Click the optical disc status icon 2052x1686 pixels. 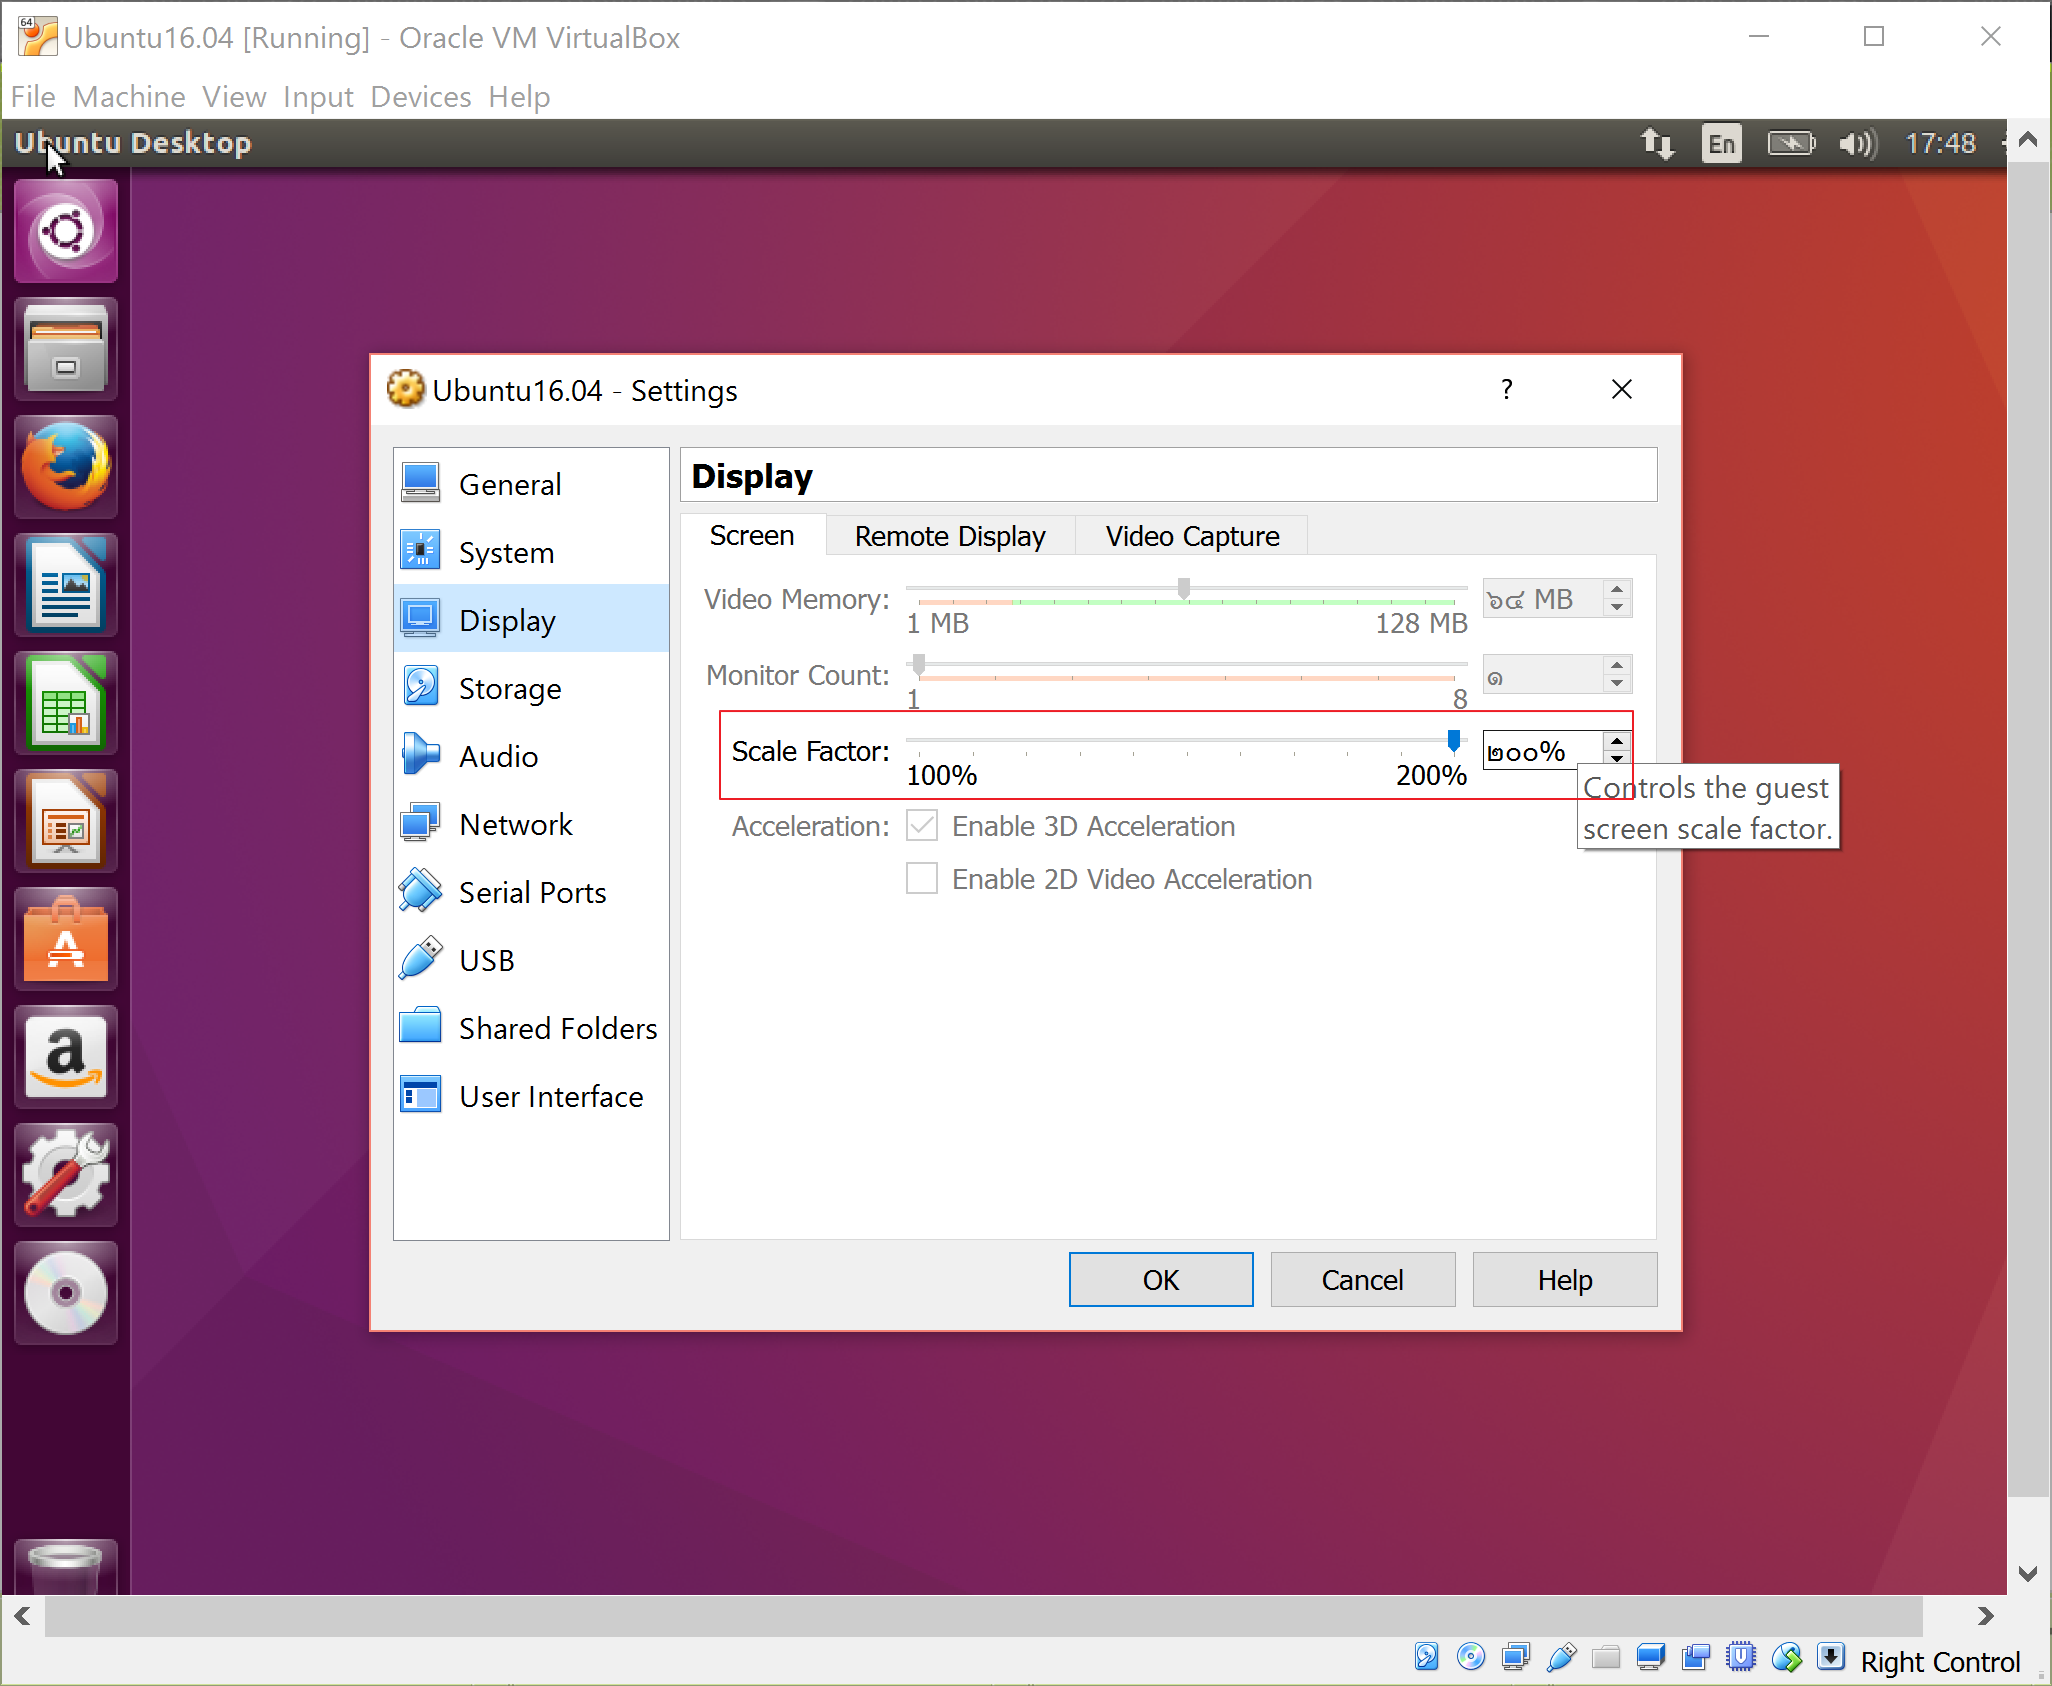click(1470, 1657)
